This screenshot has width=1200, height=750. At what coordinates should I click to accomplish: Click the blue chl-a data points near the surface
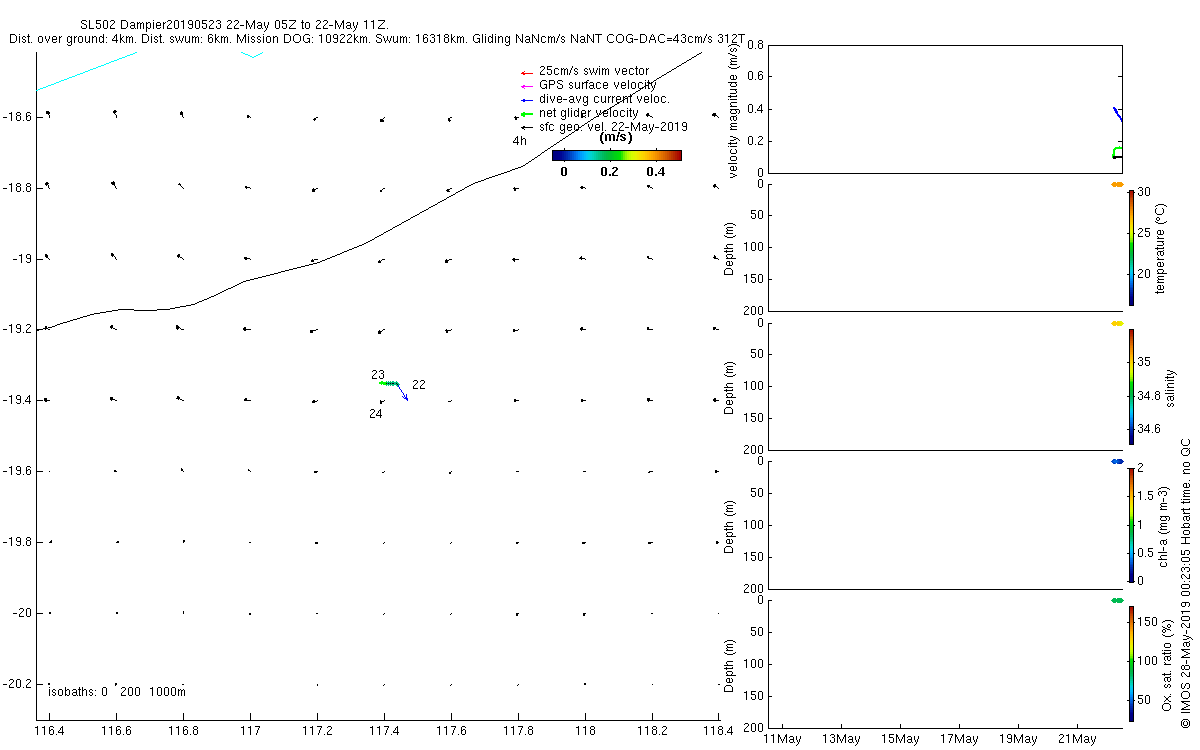click(1117, 461)
